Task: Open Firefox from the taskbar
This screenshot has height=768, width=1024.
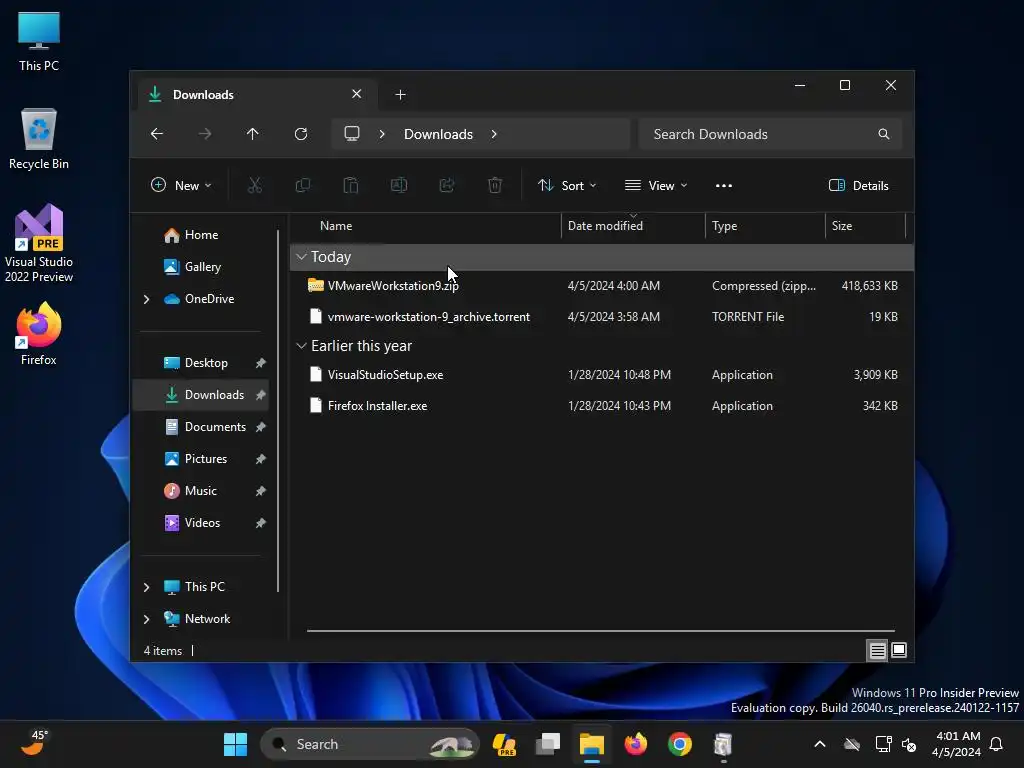Action: [x=635, y=744]
